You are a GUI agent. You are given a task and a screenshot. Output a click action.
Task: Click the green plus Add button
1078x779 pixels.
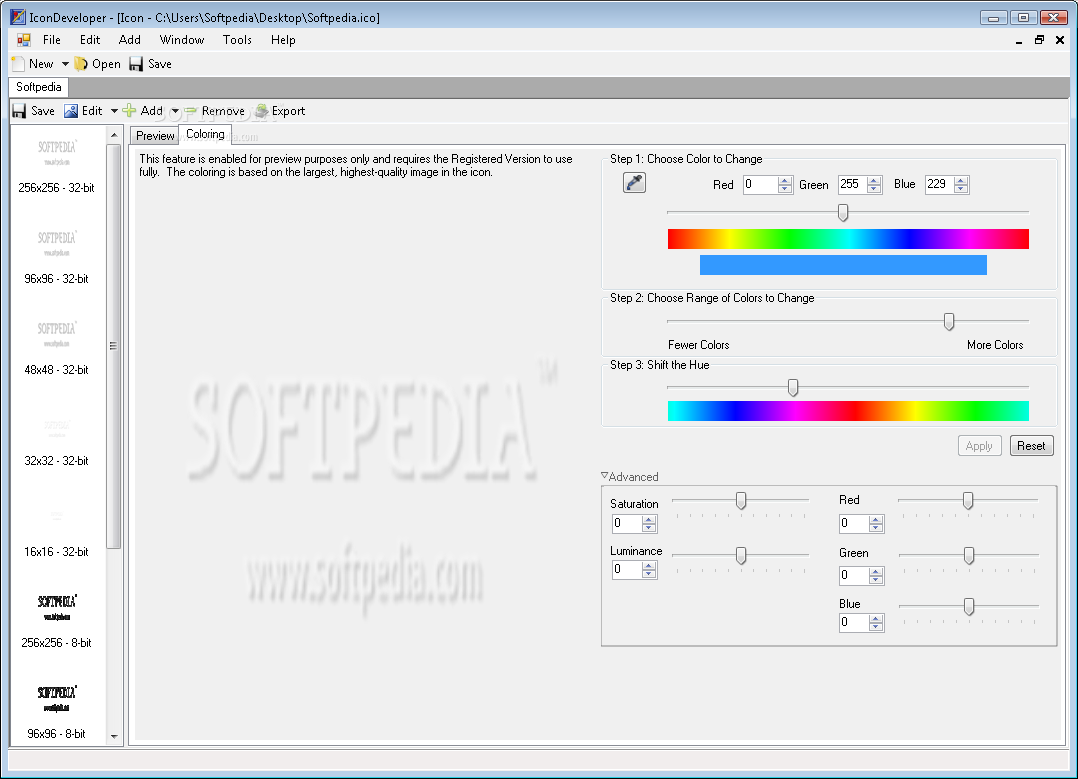[x=143, y=111]
